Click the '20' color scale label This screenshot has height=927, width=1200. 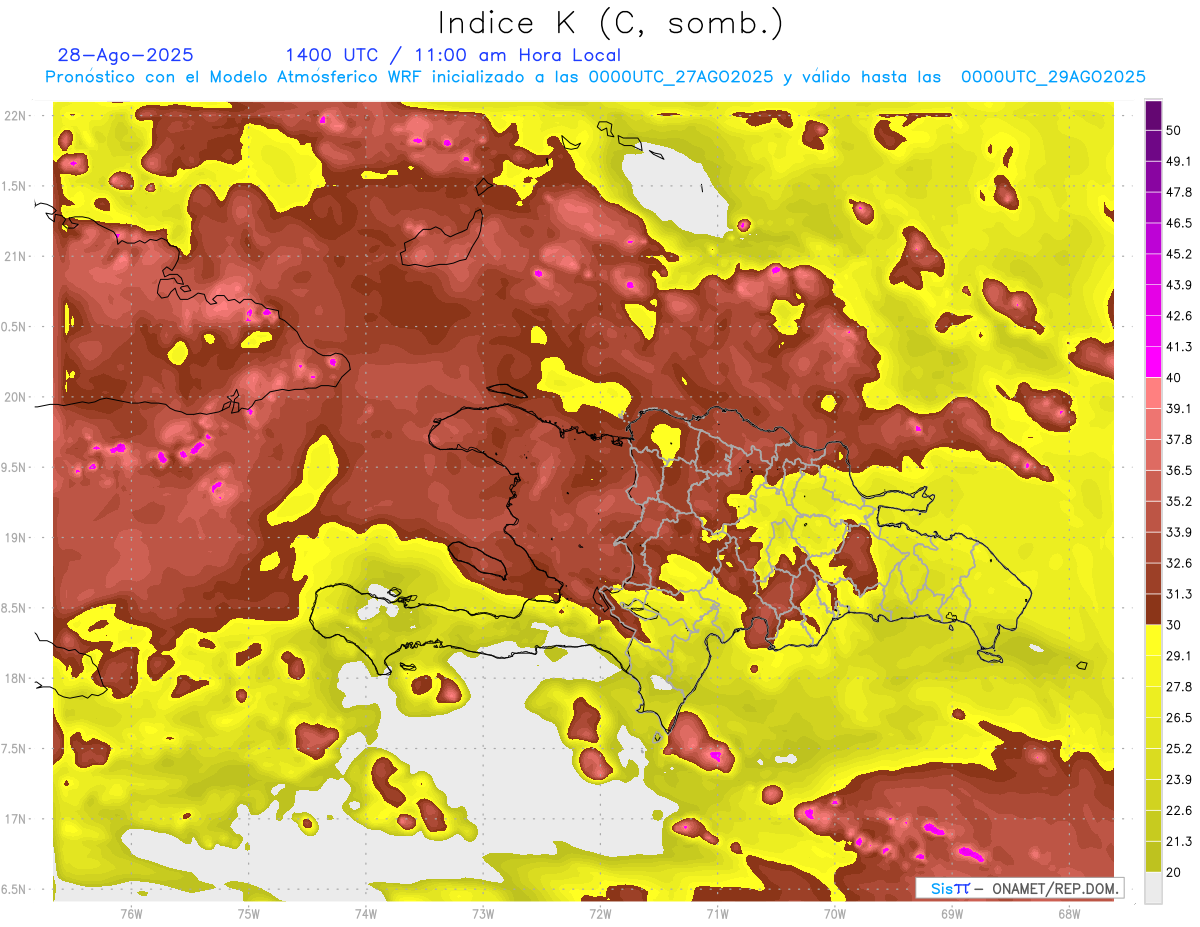[x=1175, y=872]
